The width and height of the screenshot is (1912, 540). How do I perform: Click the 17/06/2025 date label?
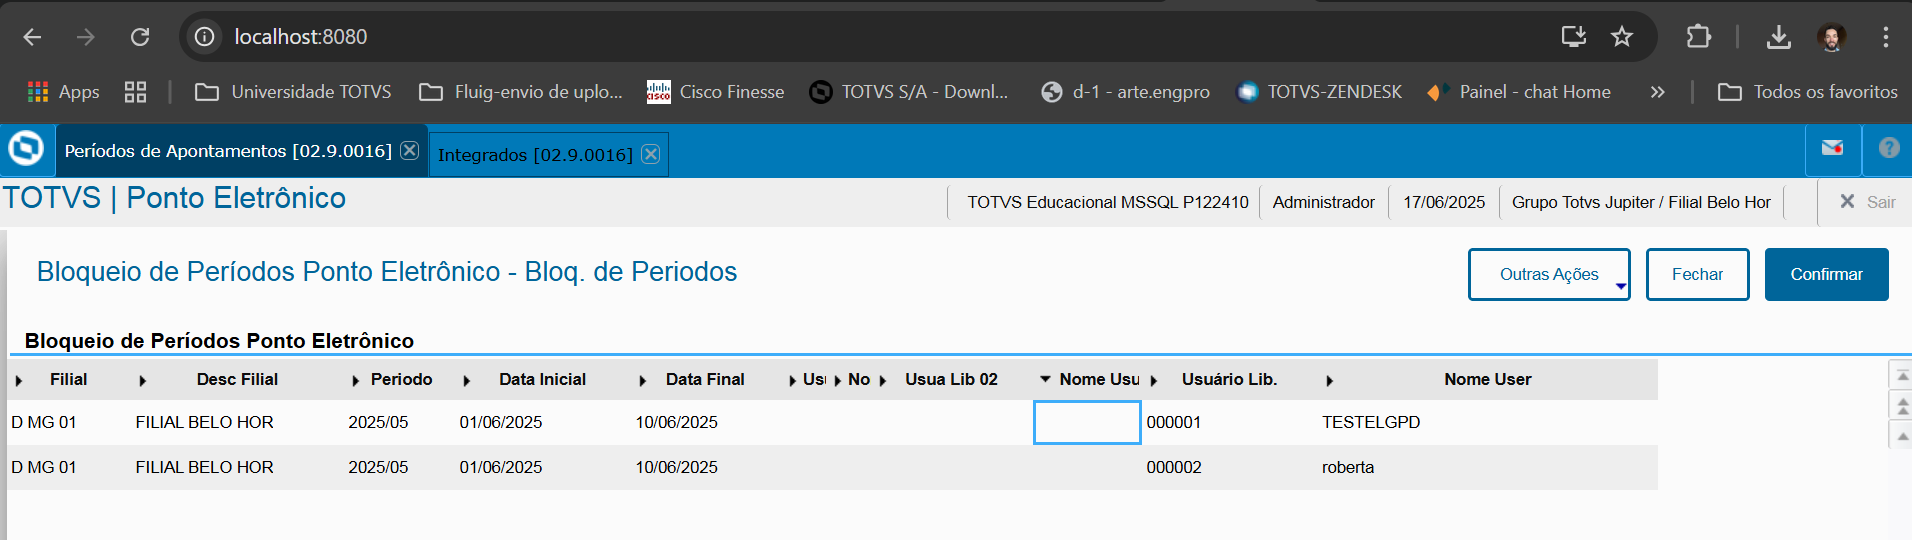click(1444, 202)
